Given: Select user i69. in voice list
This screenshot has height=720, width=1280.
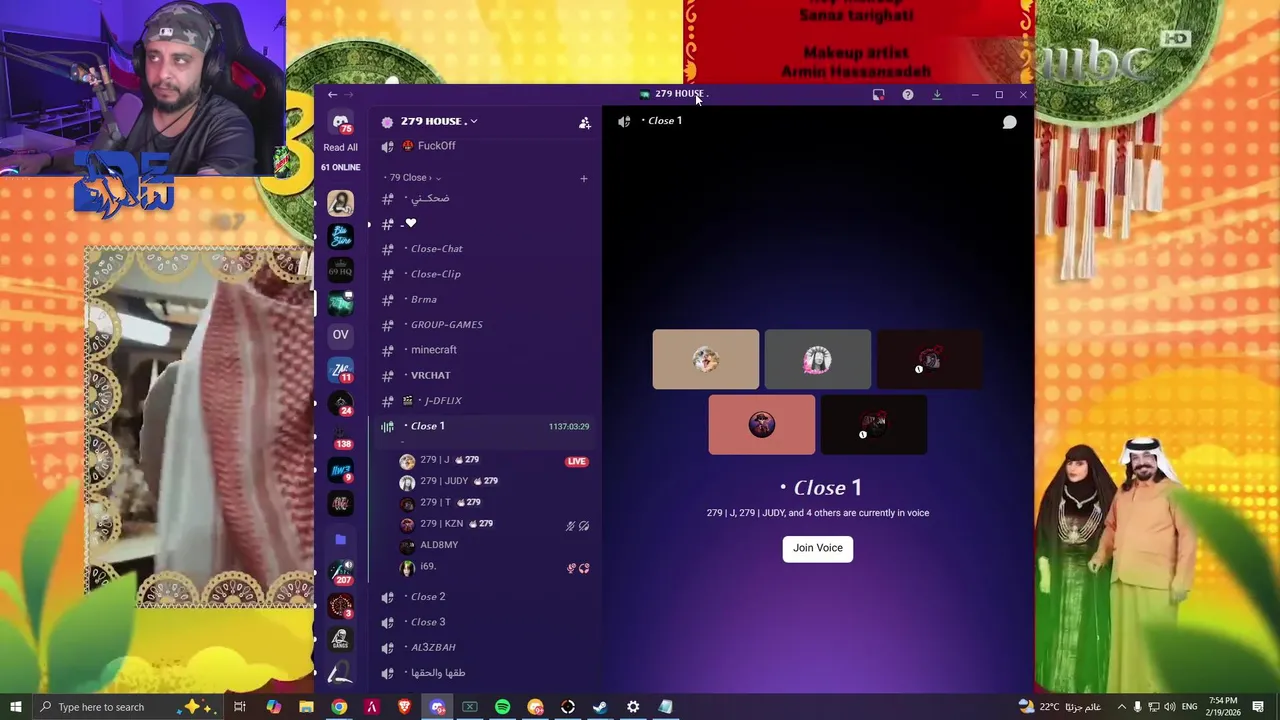Looking at the screenshot, I should [428, 567].
